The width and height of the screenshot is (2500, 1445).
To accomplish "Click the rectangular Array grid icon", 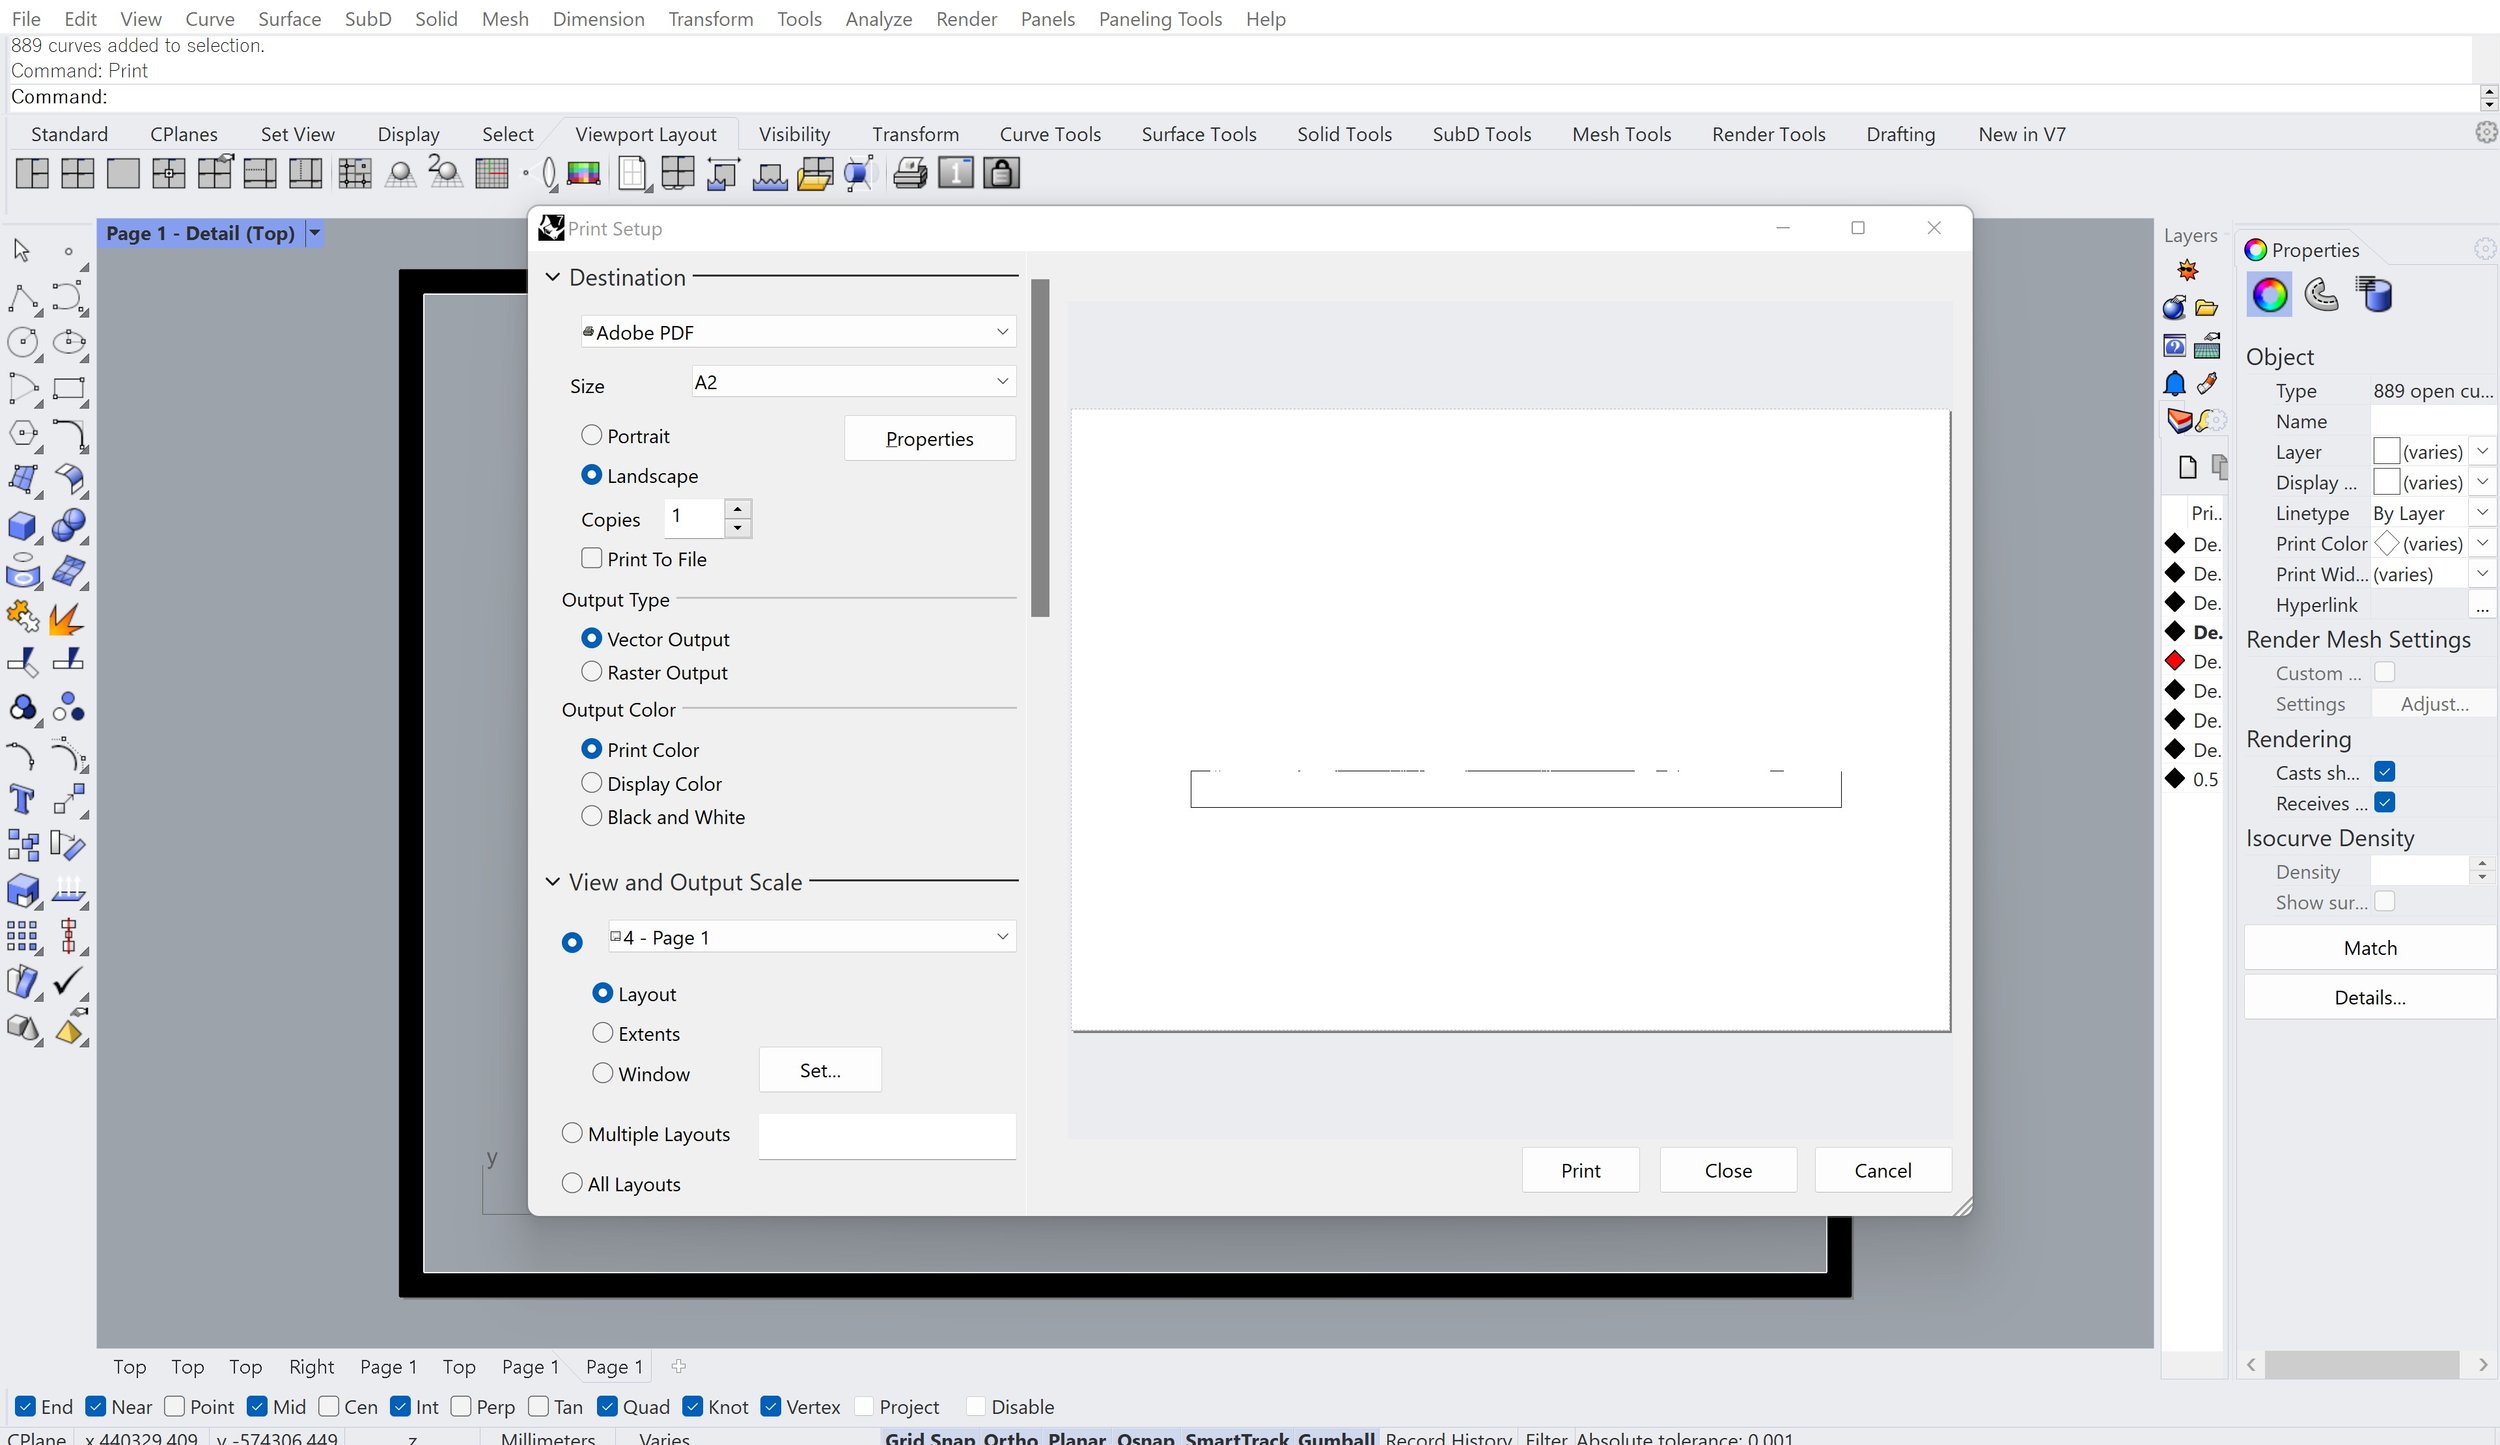I will (24, 937).
